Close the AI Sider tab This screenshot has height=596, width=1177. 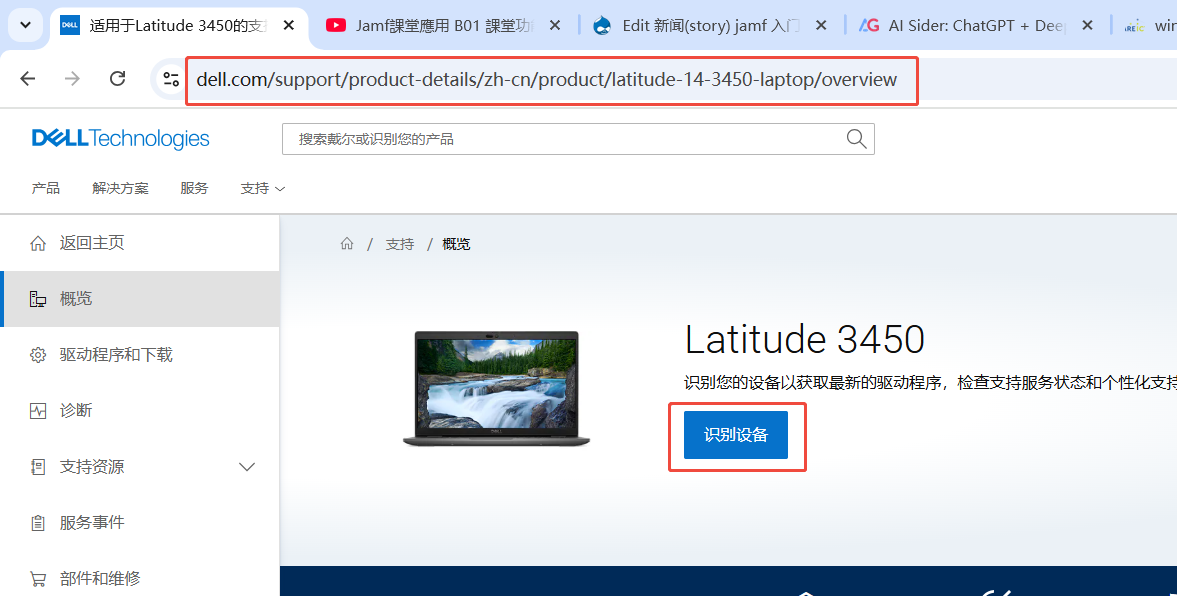point(1087,26)
